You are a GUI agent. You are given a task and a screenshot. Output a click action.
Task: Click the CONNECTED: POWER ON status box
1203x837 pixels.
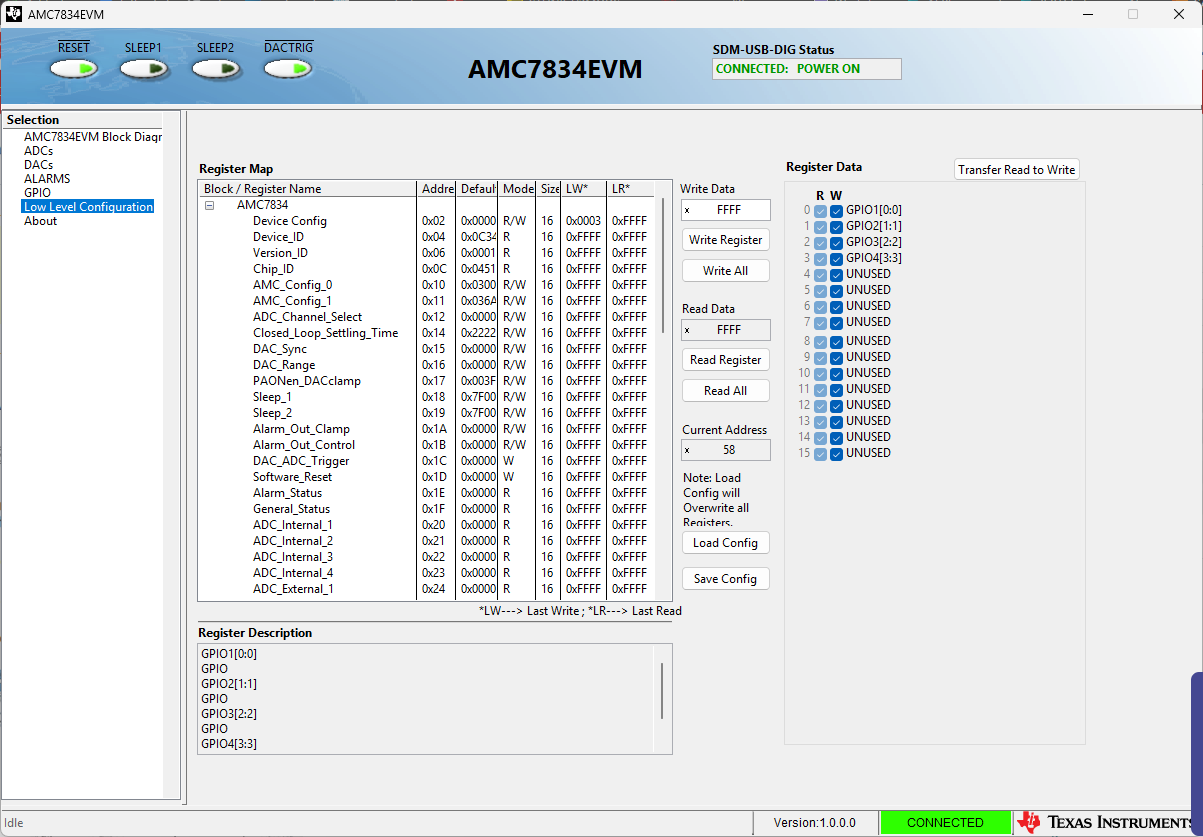point(807,69)
